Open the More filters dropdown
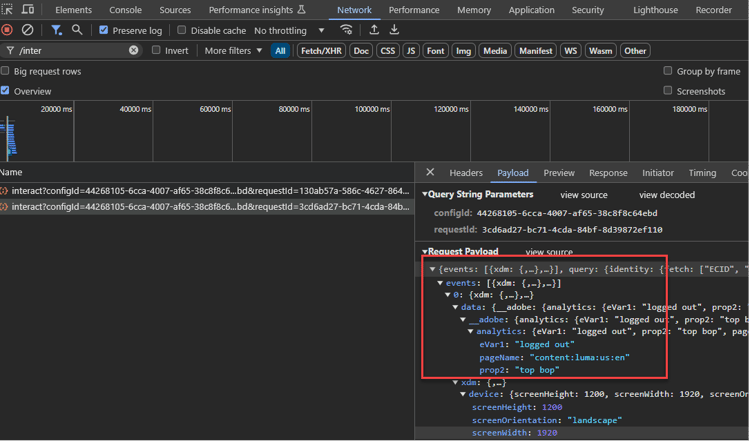 [x=233, y=51]
